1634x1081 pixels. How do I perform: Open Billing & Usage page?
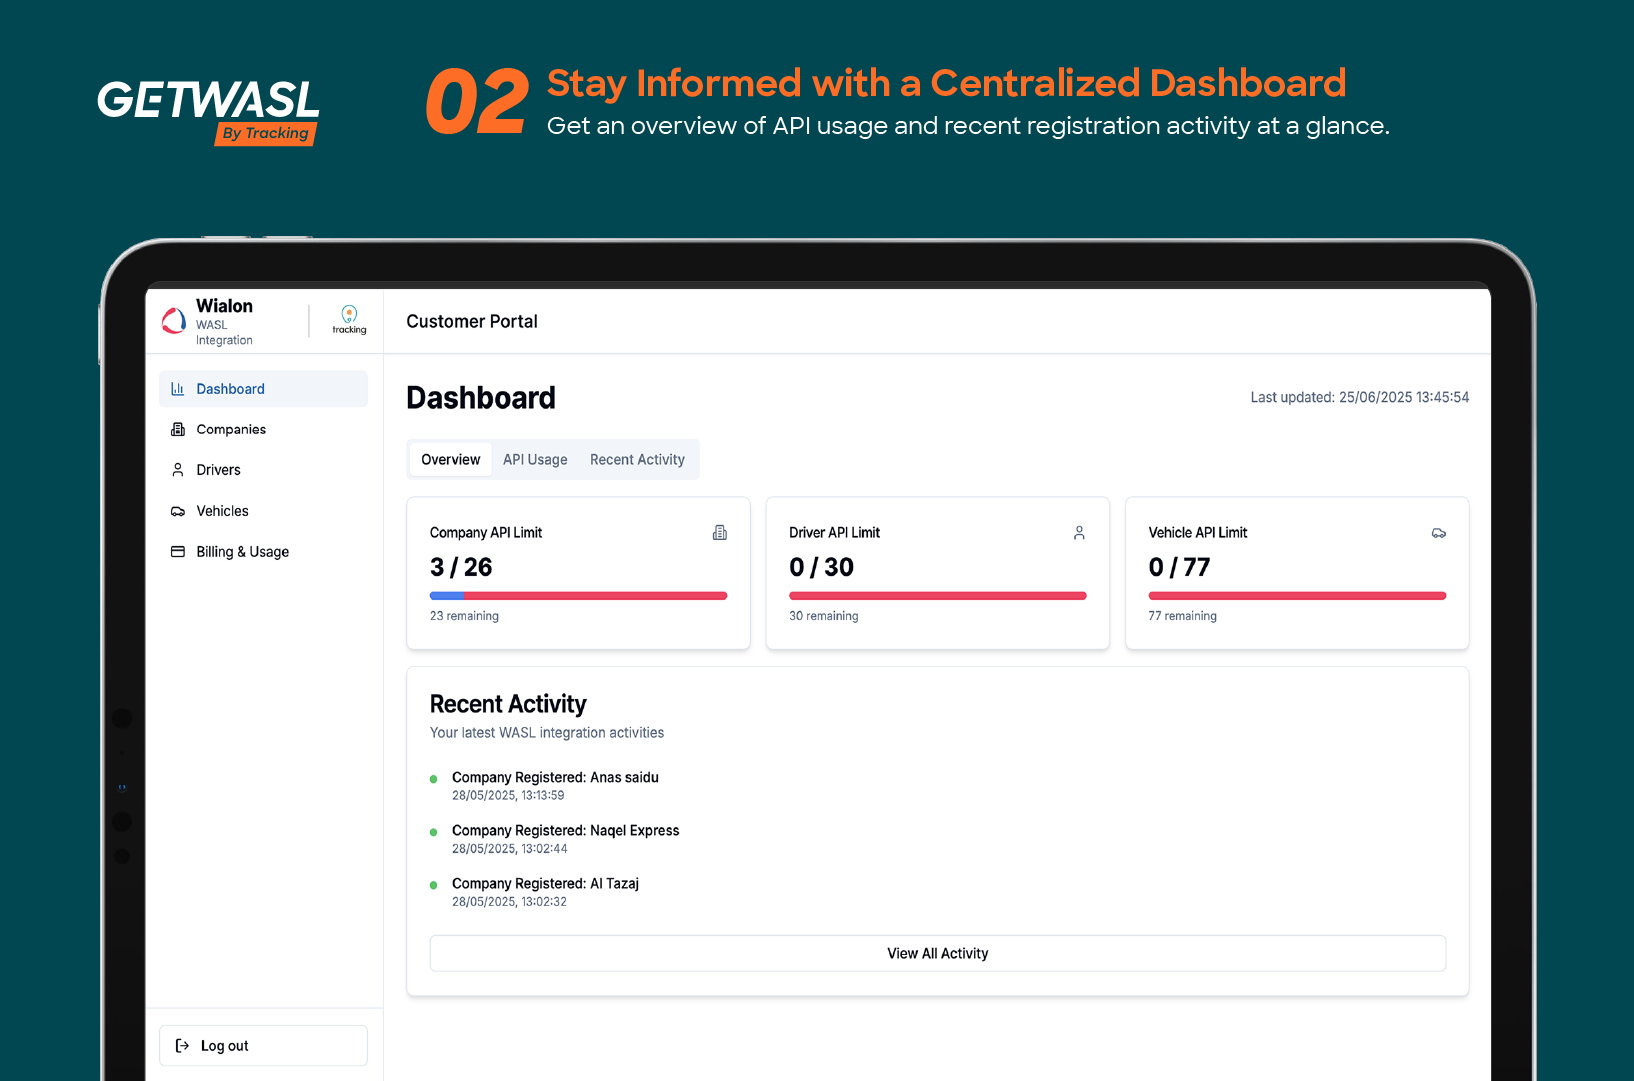[263, 552]
